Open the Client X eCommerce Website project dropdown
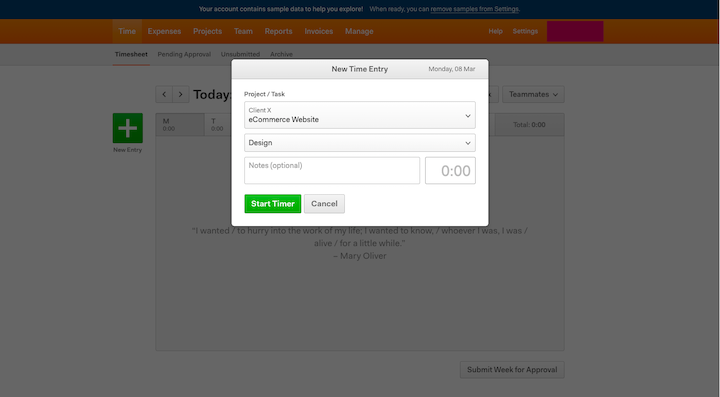The height and width of the screenshot is (397, 720). (360, 115)
